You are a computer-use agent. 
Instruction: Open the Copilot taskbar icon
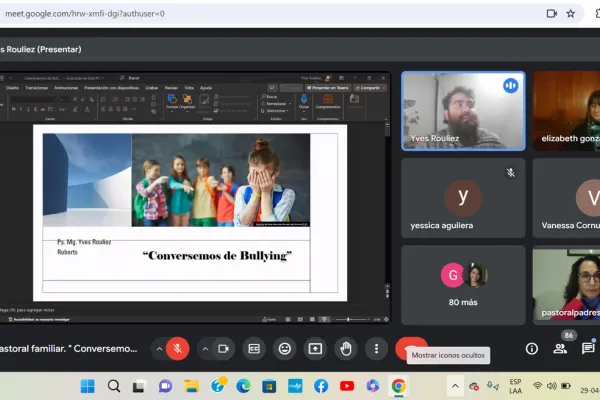pyautogui.click(x=373, y=386)
